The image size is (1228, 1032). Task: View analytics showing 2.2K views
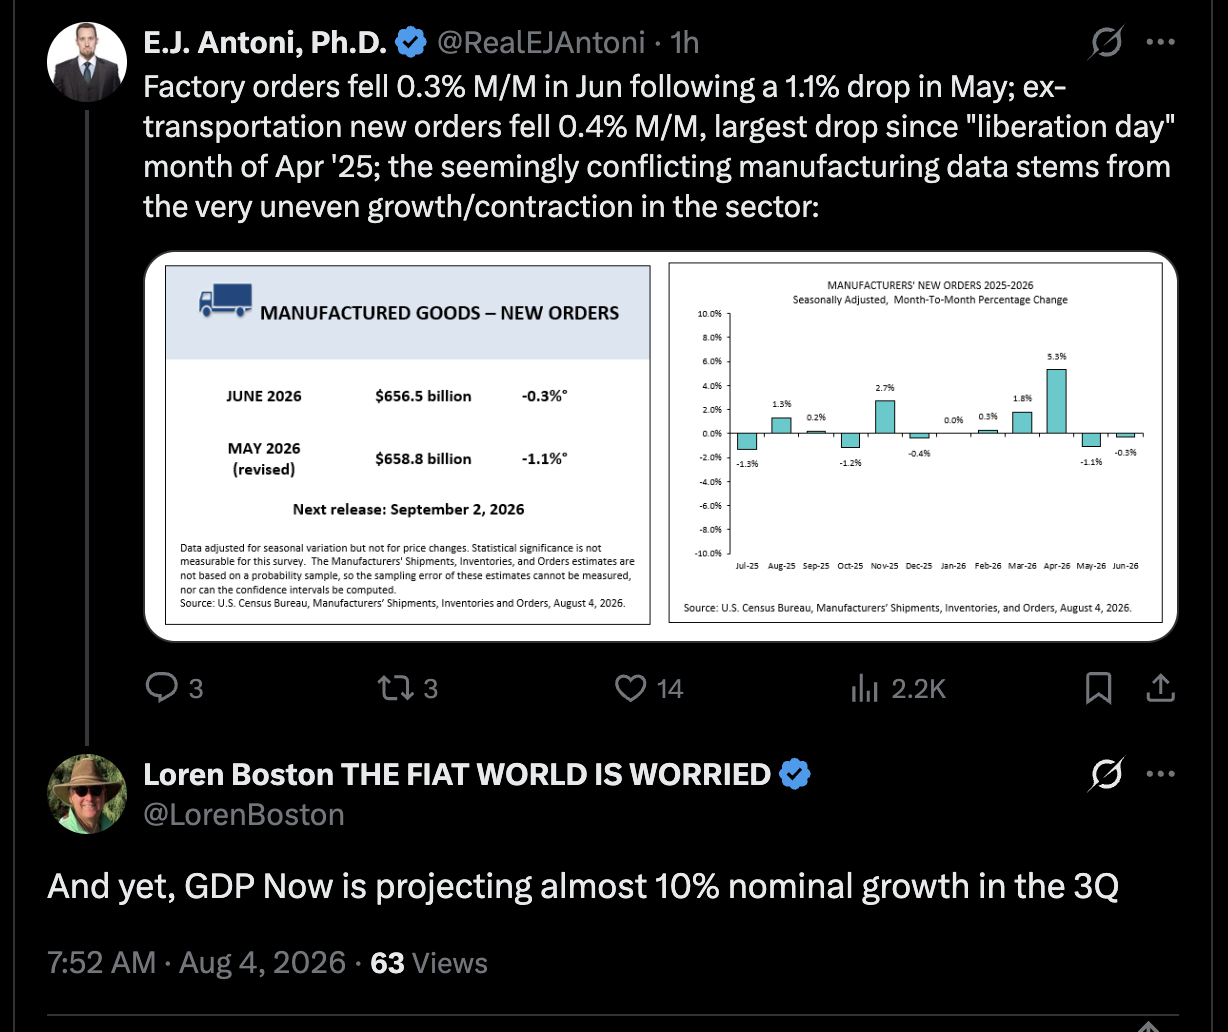(864, 688)
